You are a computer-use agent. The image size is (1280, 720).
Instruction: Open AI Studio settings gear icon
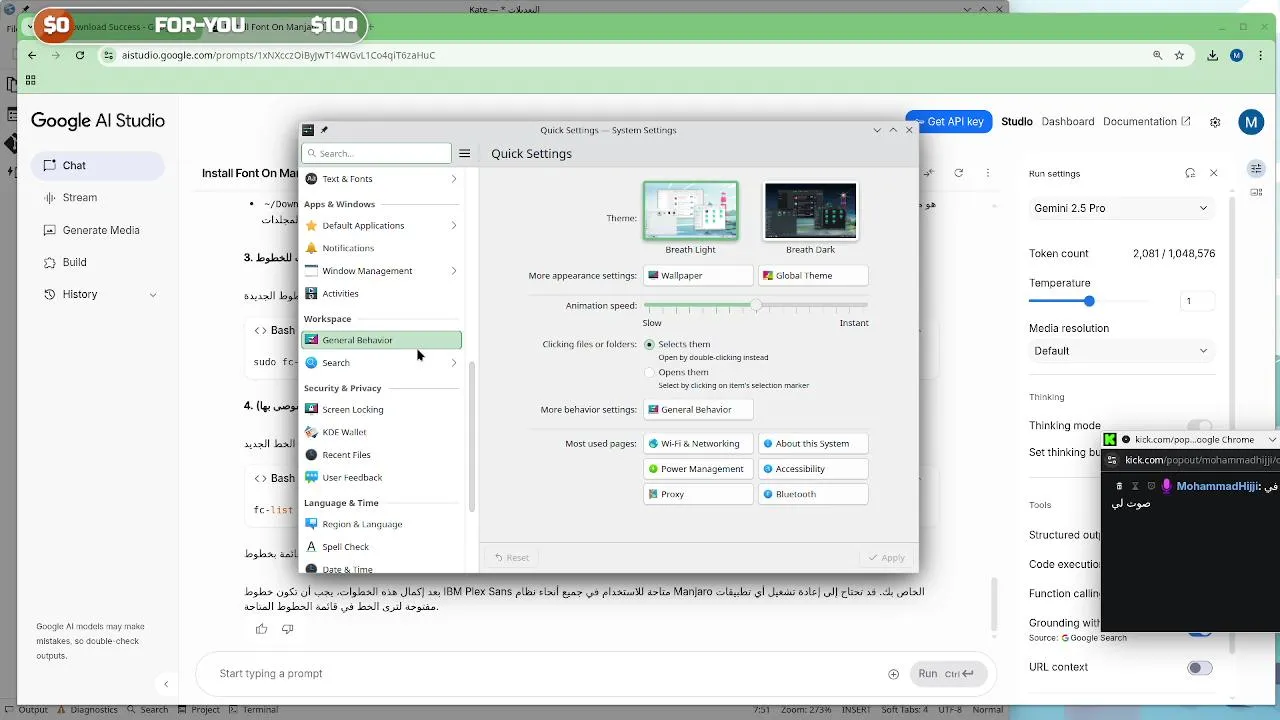pos(1215,122)
